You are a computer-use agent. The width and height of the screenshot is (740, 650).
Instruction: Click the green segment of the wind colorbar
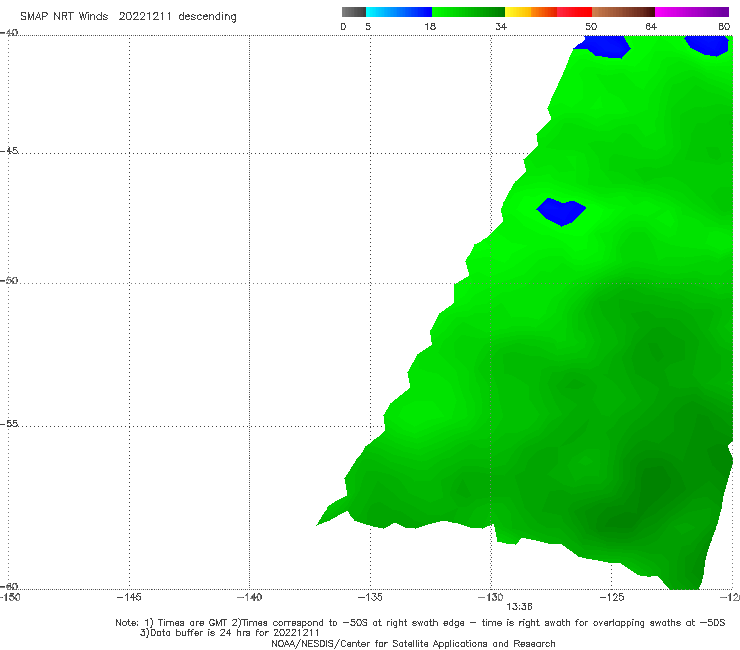(468, 12)
